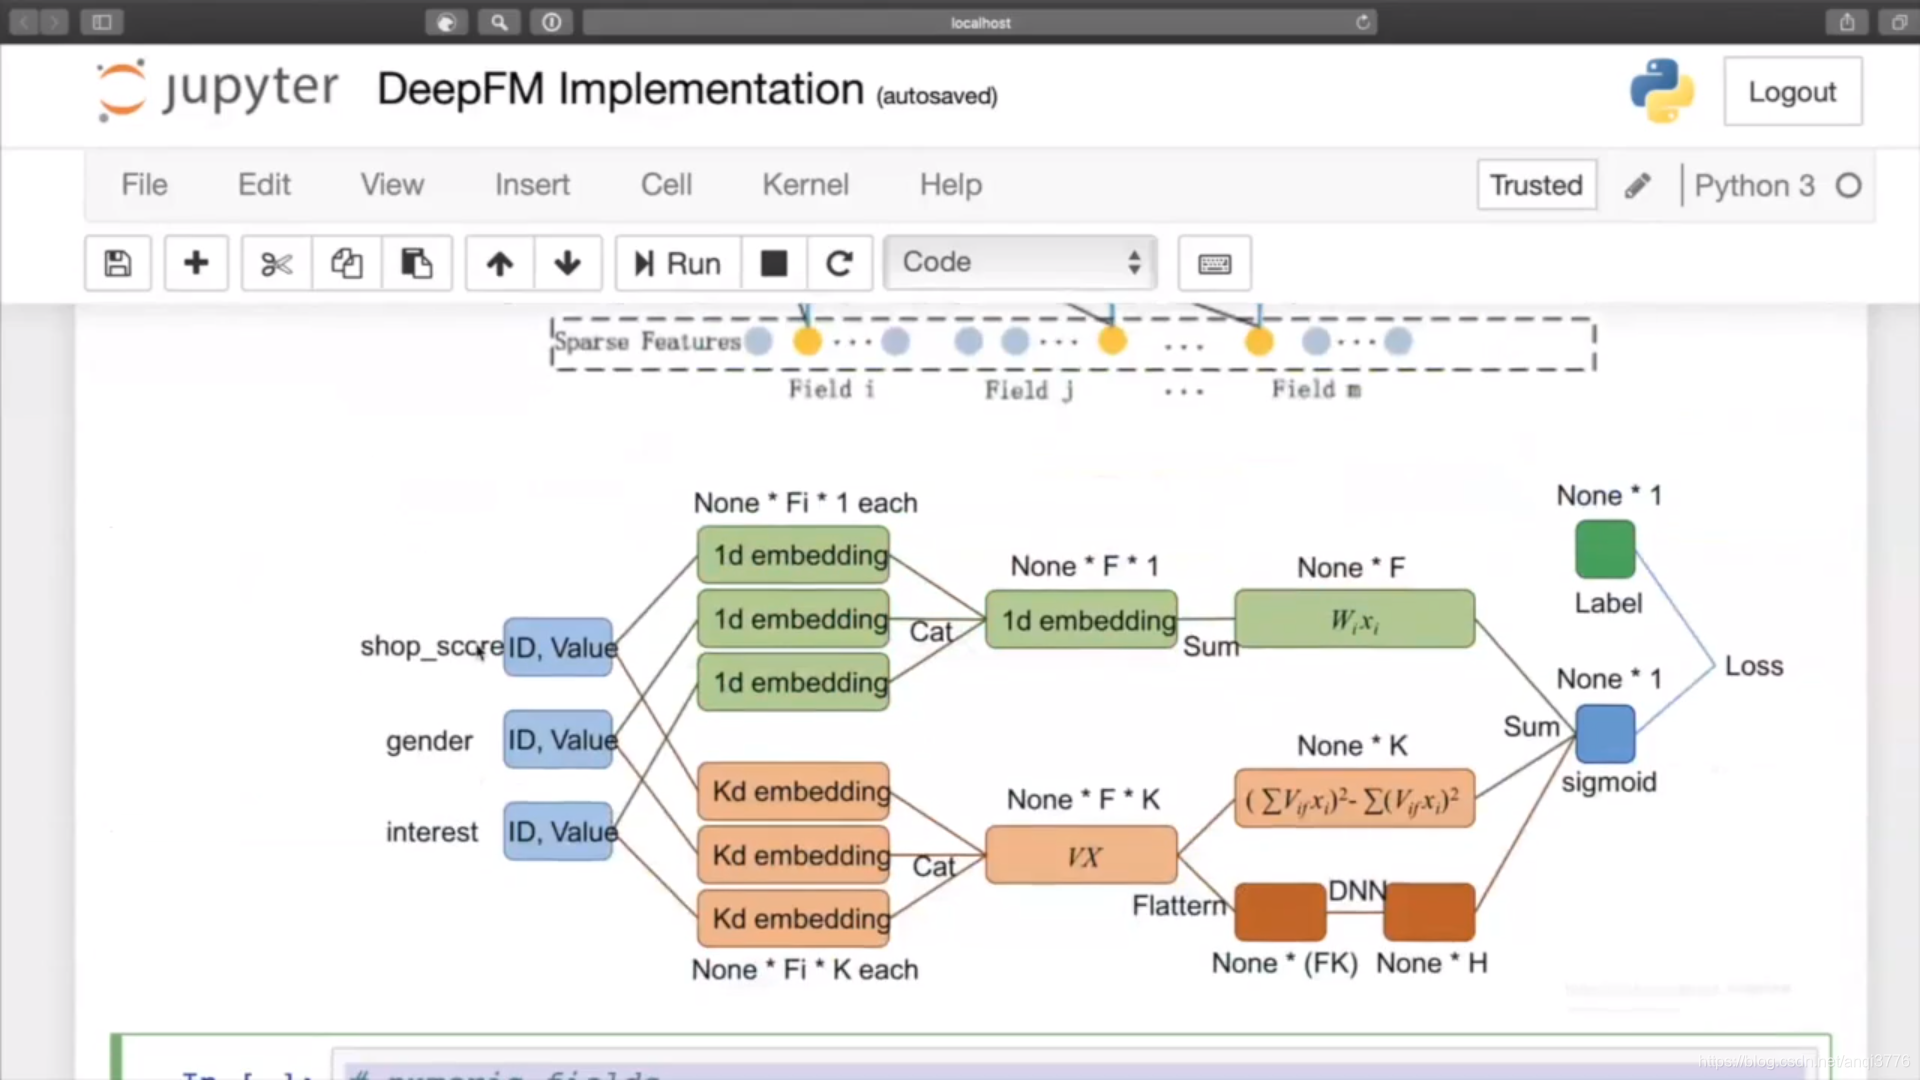The image size is (1920, 1080).
Task: Click the browser refresh icon
Action: (x=1364, y=22)
